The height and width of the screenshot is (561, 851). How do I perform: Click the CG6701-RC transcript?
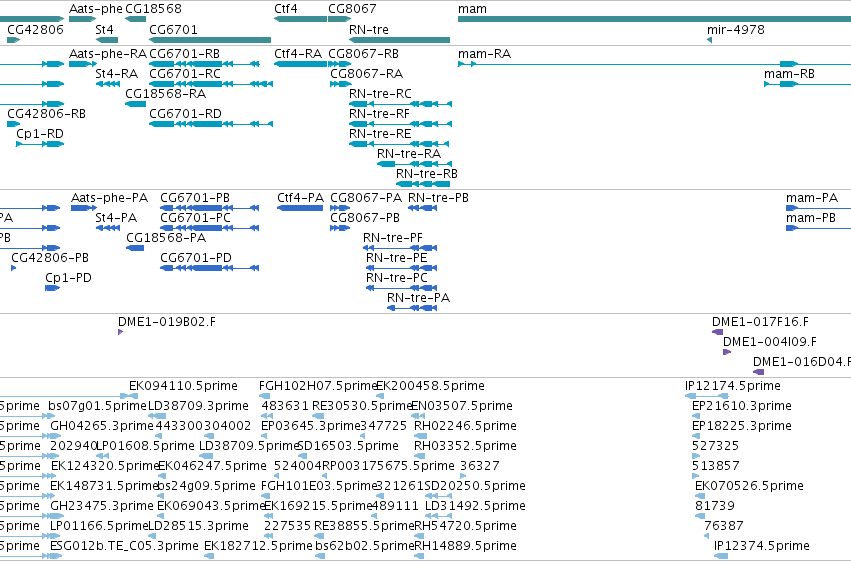[x=211, y=84]
